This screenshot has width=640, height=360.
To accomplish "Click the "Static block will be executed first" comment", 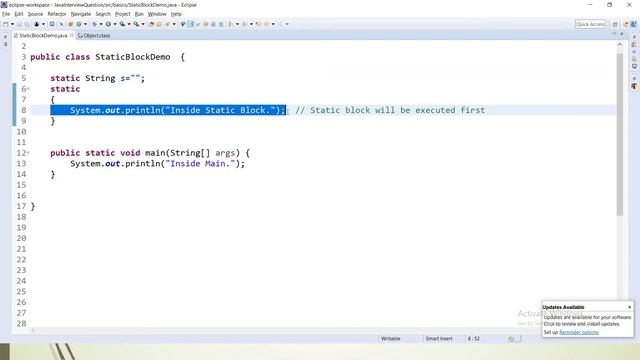I will pyautogui.click(x=390, y=110).
